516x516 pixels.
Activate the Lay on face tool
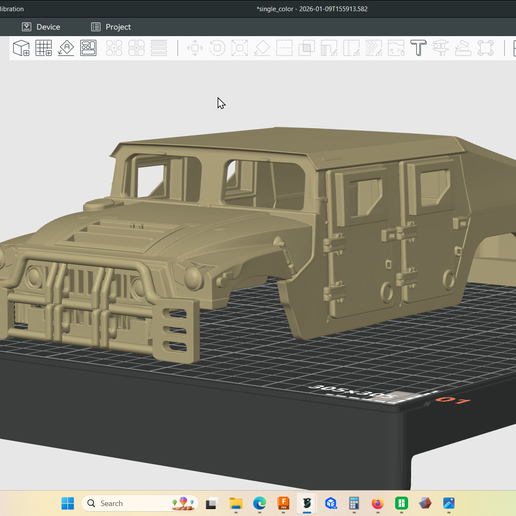(x=262, y=48)
